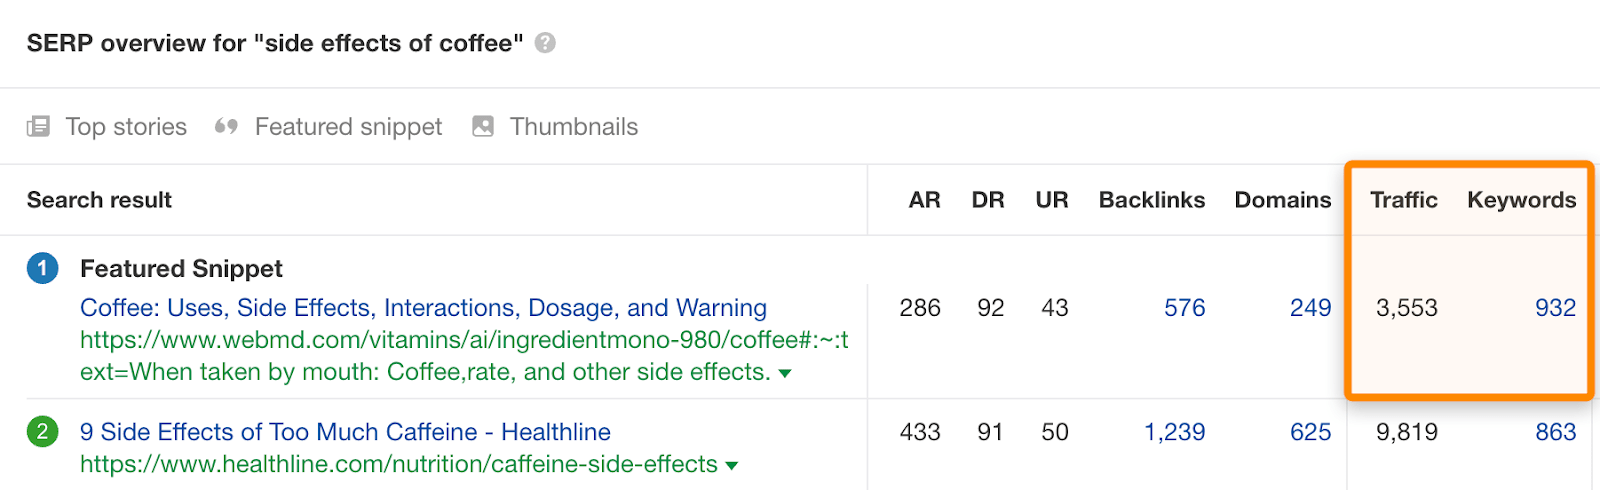Select the Thumbnails SERP feature
The image size is (1600, 490).
click(573, 127)
